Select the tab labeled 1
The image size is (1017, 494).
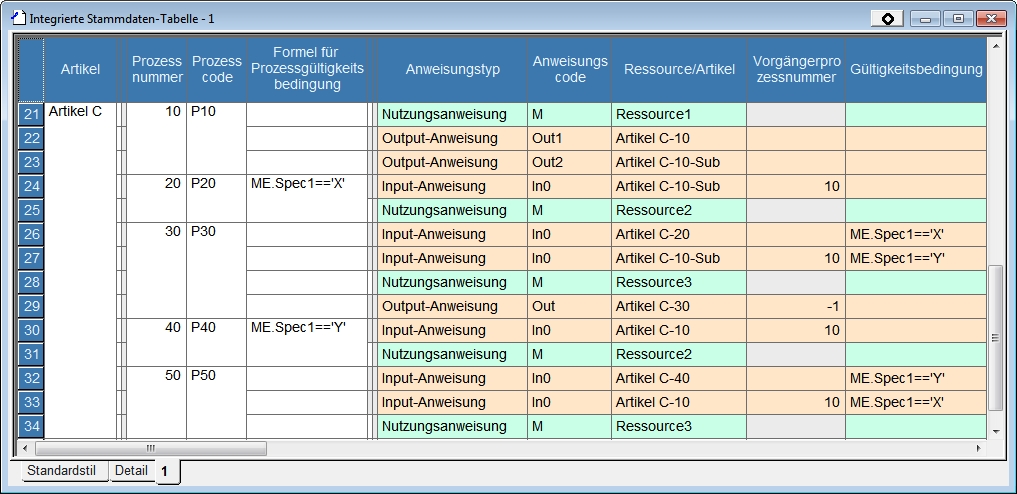pos(167,471)
